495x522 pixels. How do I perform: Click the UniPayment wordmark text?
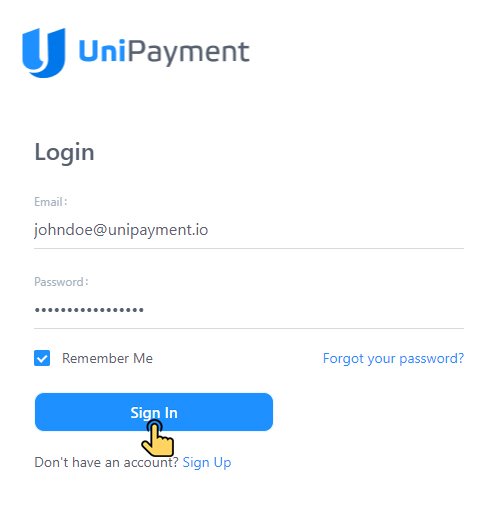pyautogui.click(x=164, y=52)
